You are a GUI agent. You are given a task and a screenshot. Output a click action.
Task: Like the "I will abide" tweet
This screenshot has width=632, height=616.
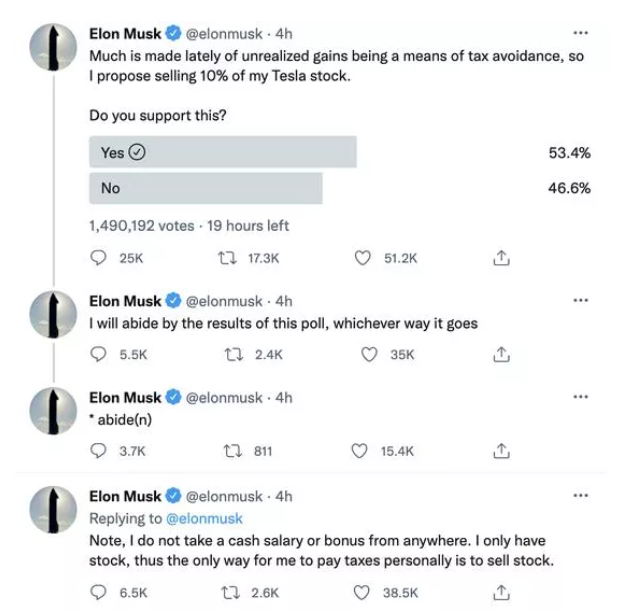click(x=364, y=354)
